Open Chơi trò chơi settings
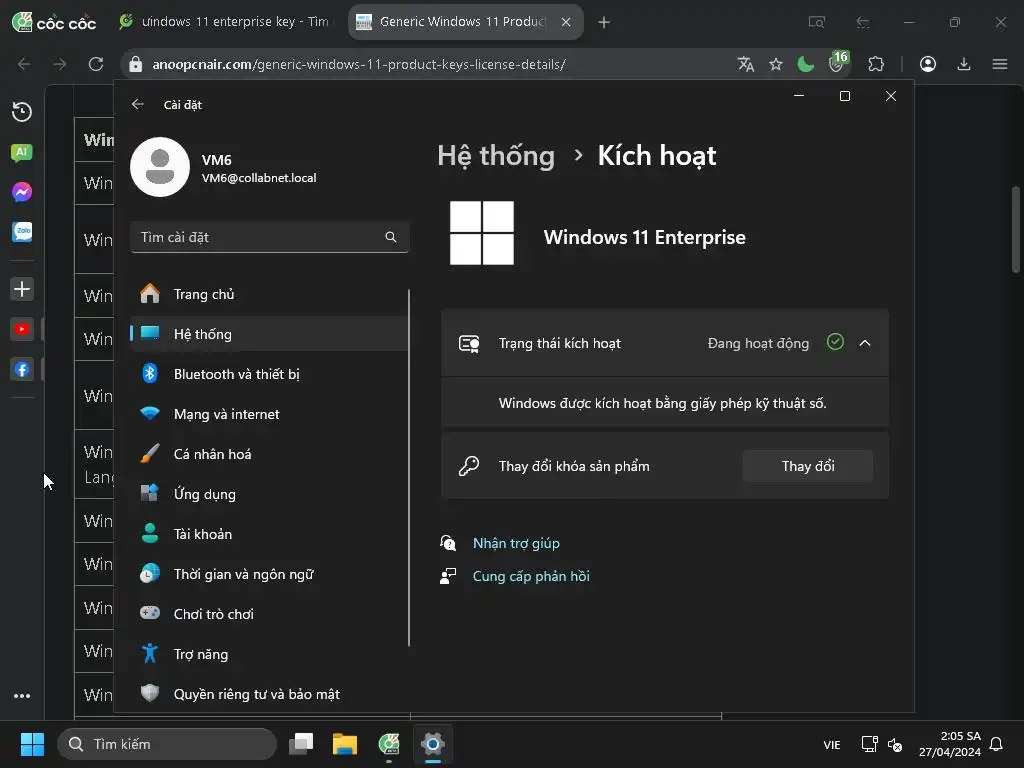The image size is (1024, 768). [x=268, y=615]
